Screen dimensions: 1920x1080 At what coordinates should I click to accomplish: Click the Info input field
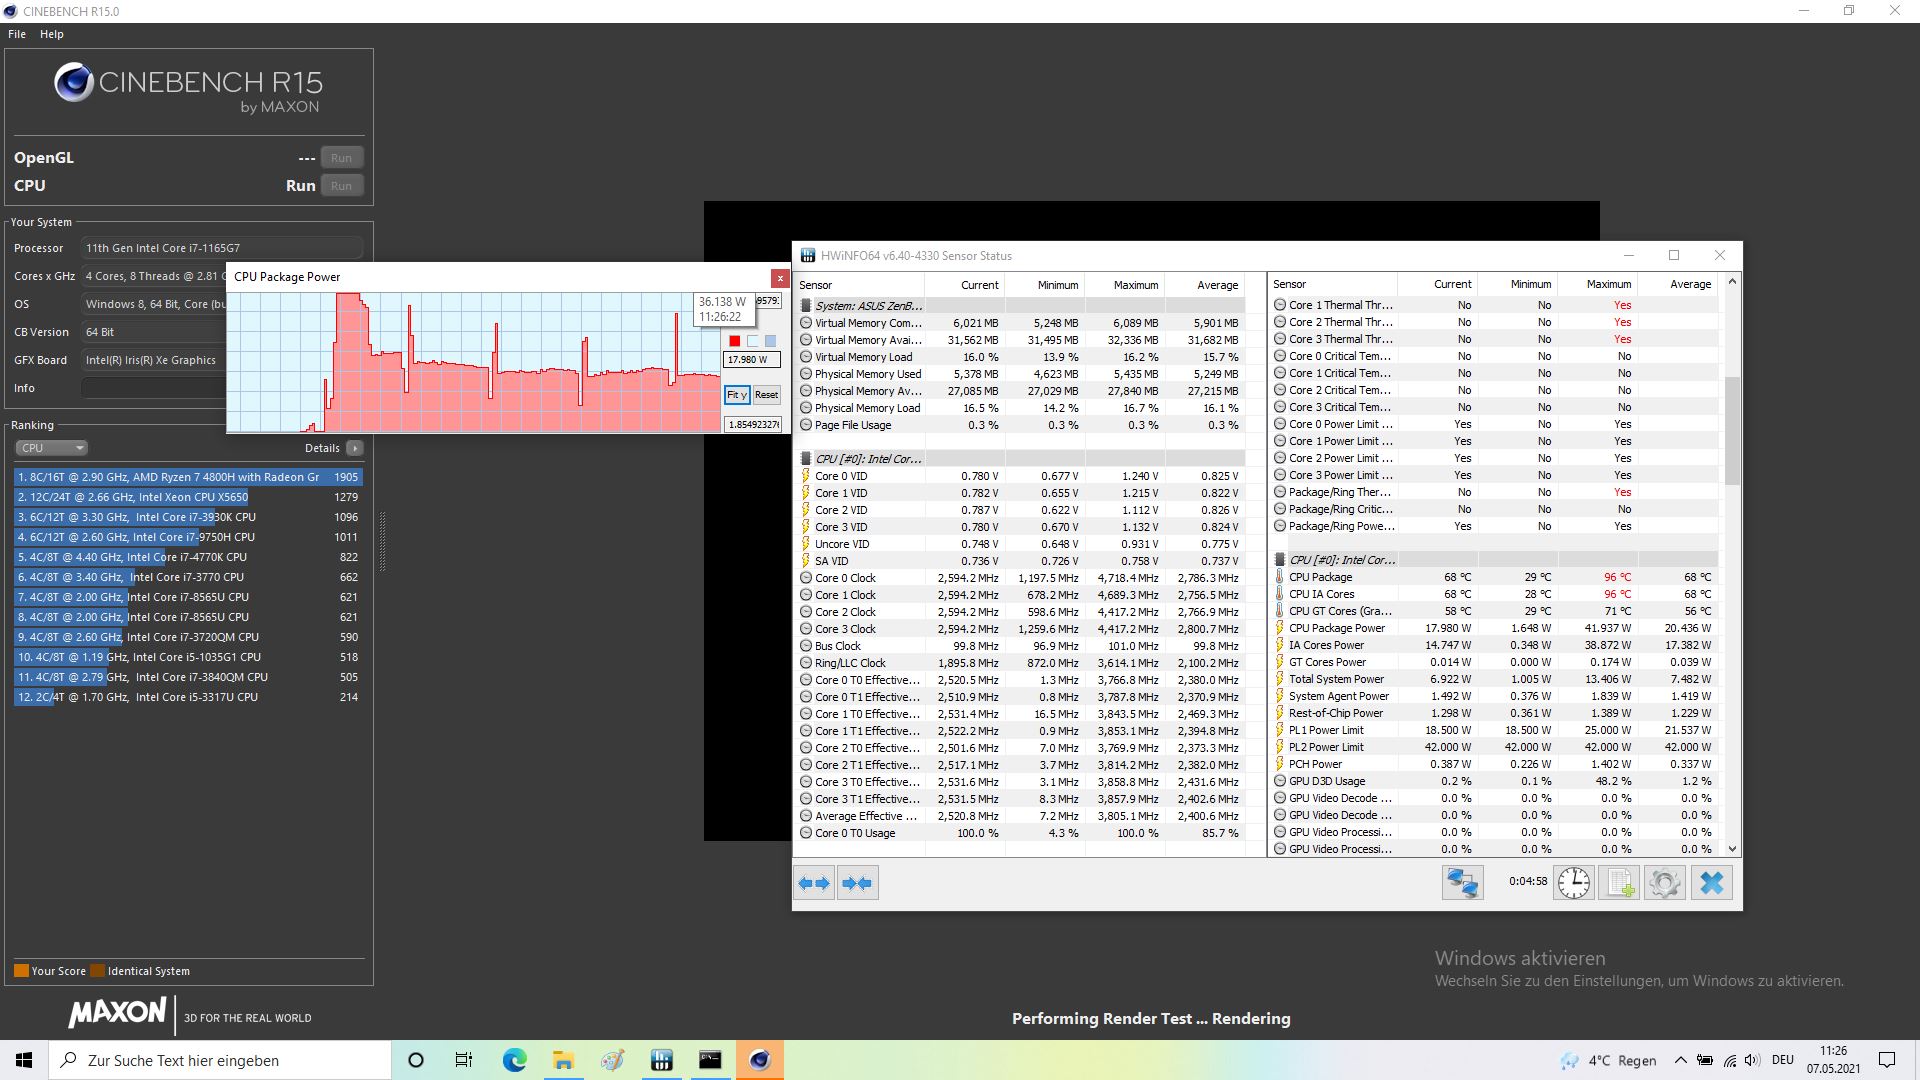coord(155,388)
